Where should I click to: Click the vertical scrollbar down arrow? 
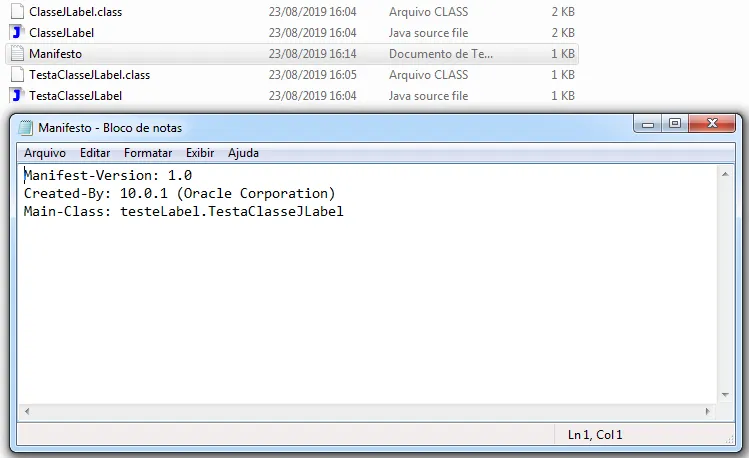click(x=725, y=395)
